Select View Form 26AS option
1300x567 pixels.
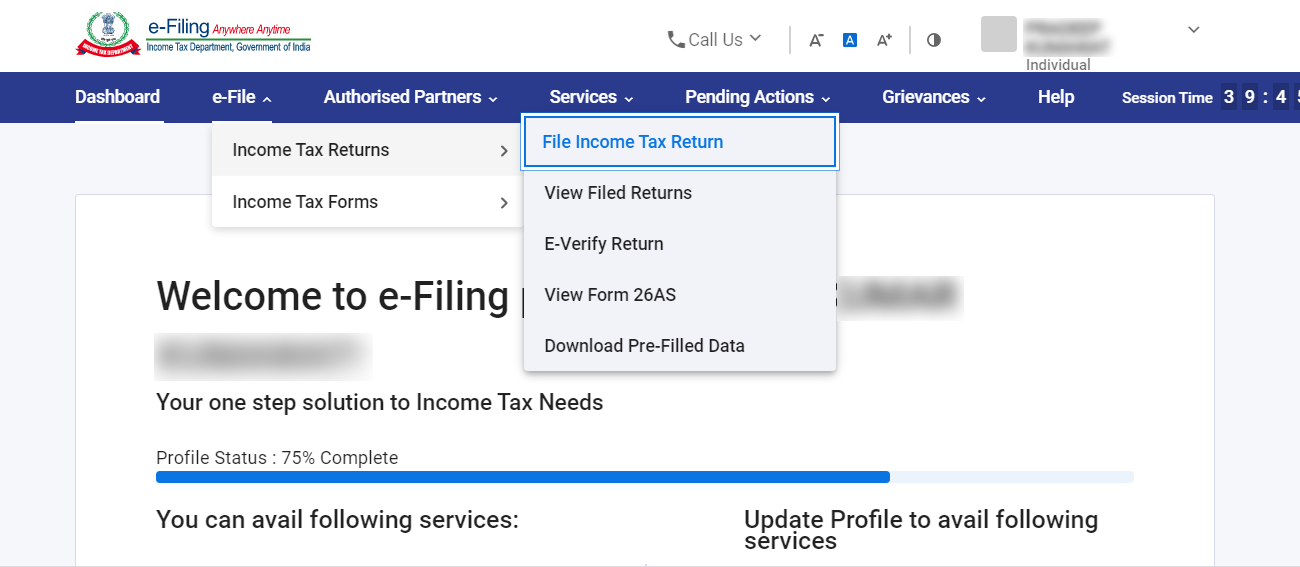click(x=610, y=295)
